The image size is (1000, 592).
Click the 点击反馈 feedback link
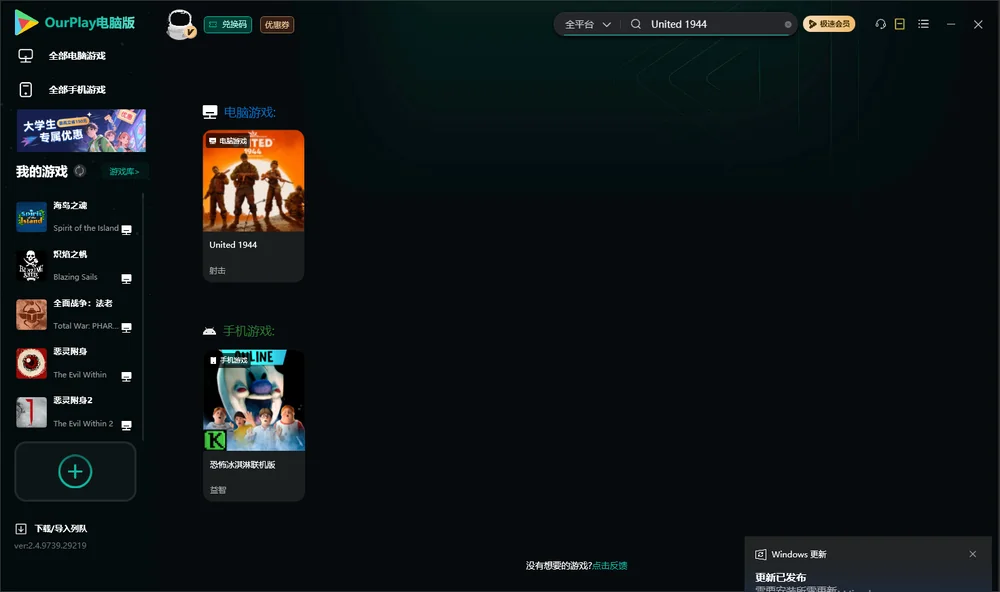coord(610,566)
